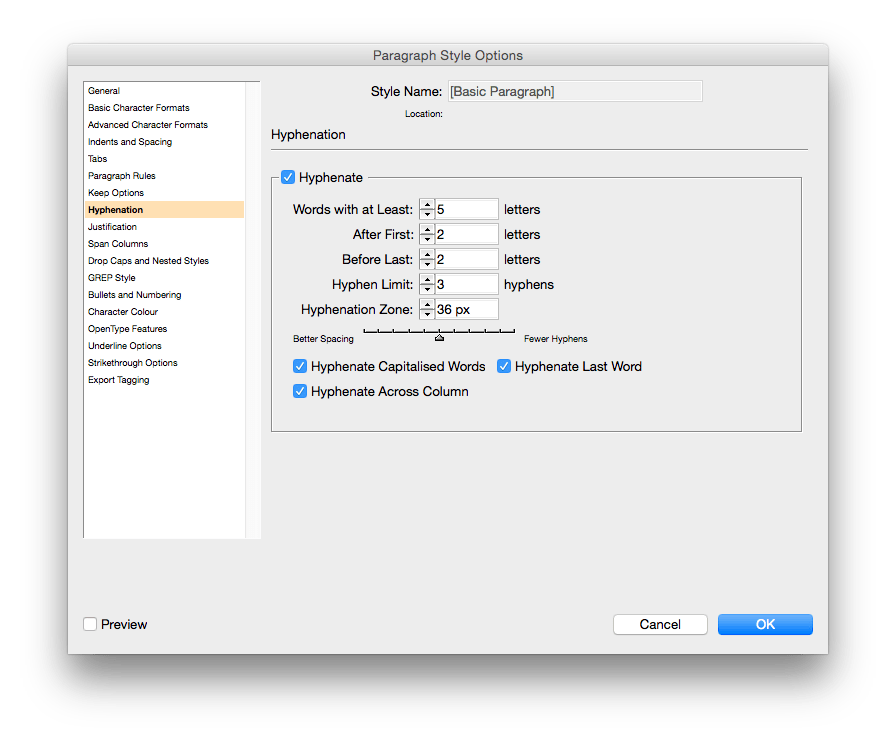Image resolution: width=896 pixels, height=746 pixels.
Task: Select Character Colour from the list
Action: click(x=124, y=311)
